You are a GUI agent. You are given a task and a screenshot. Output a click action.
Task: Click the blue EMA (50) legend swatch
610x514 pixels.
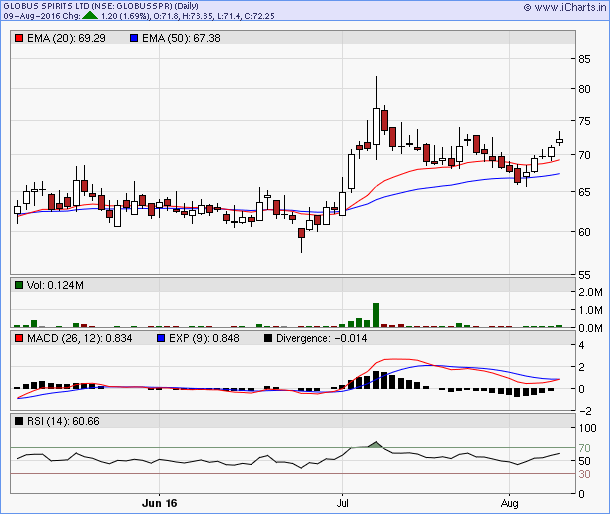point(134,38)
